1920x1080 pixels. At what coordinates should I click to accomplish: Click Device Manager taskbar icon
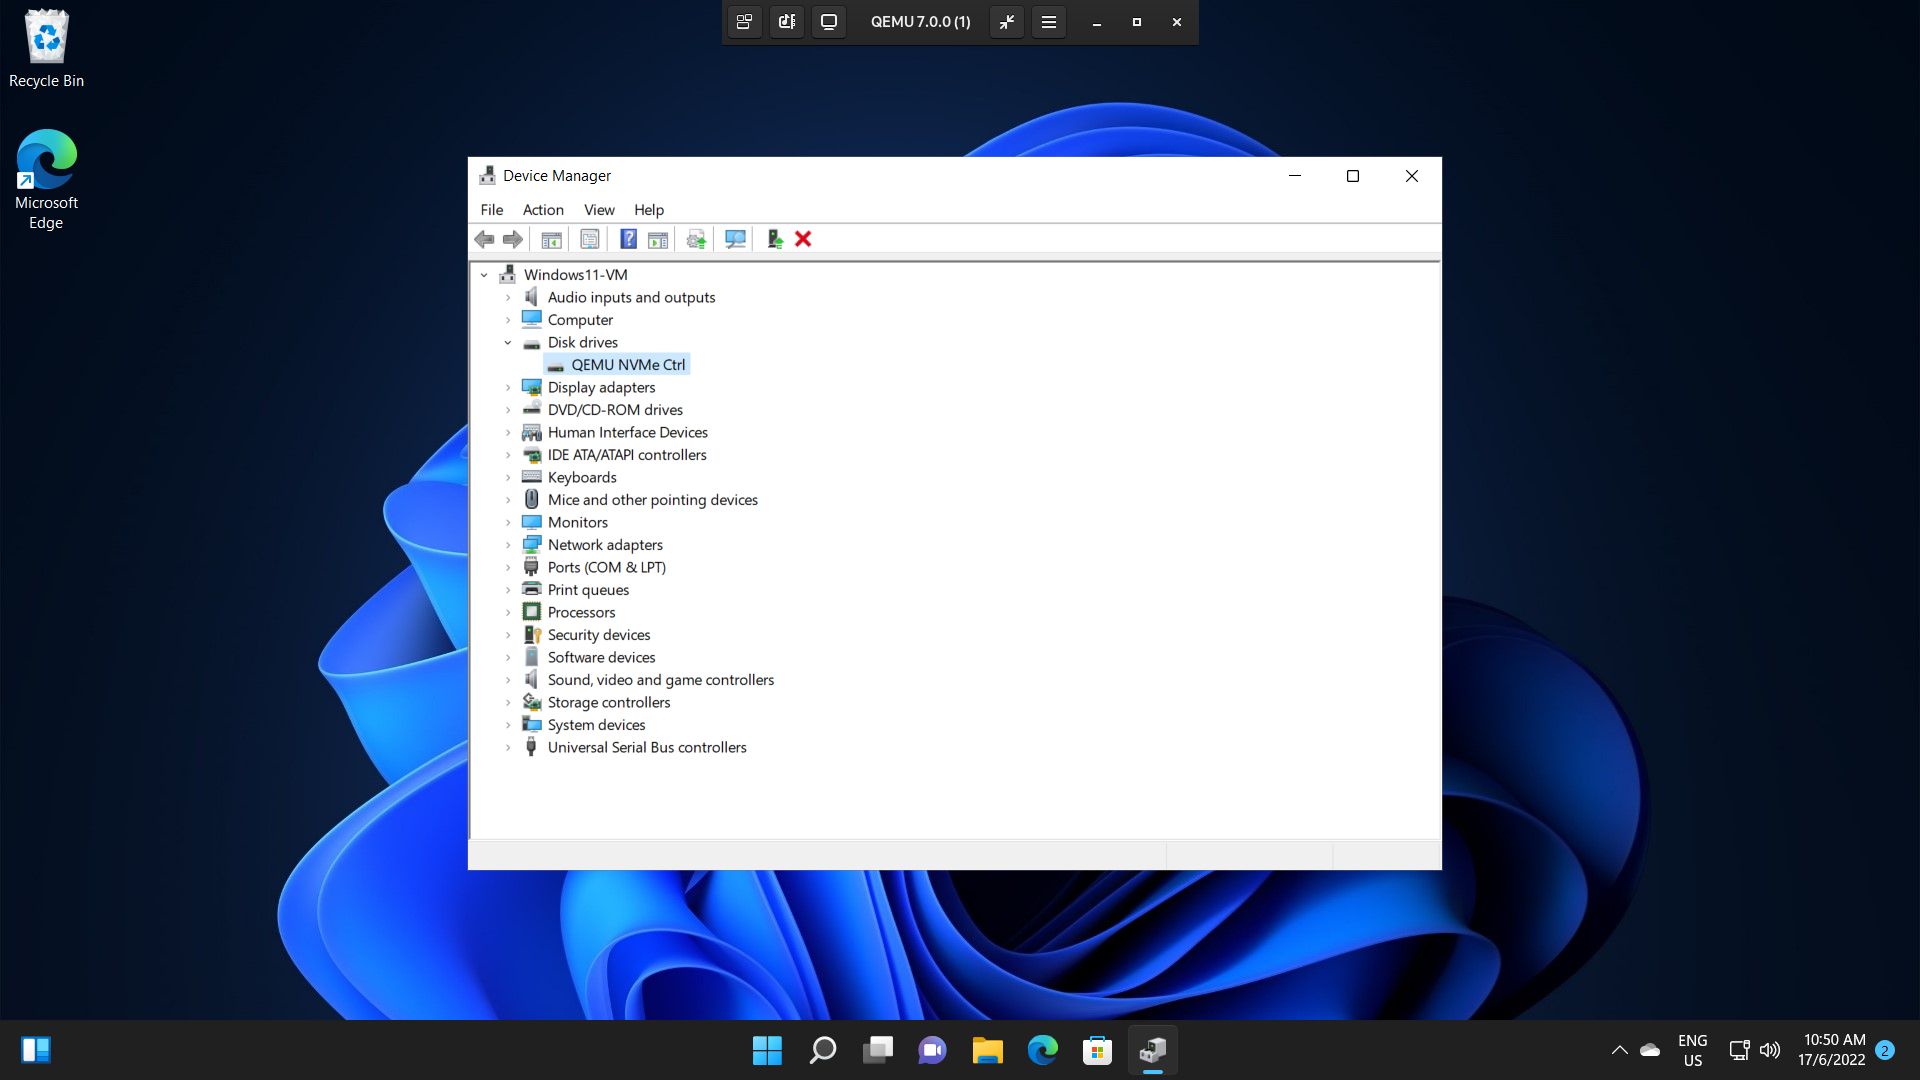[x=1152, y=1050]
